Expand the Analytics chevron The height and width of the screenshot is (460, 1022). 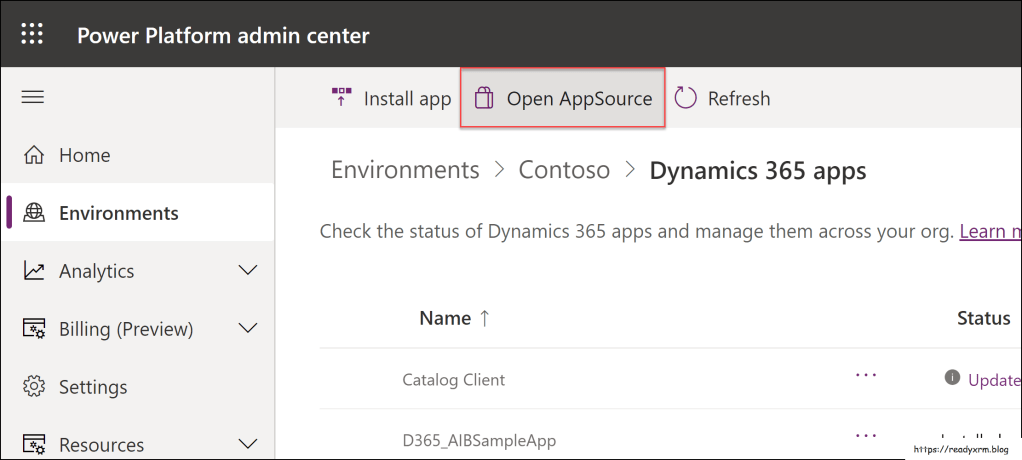coord(248,271)
